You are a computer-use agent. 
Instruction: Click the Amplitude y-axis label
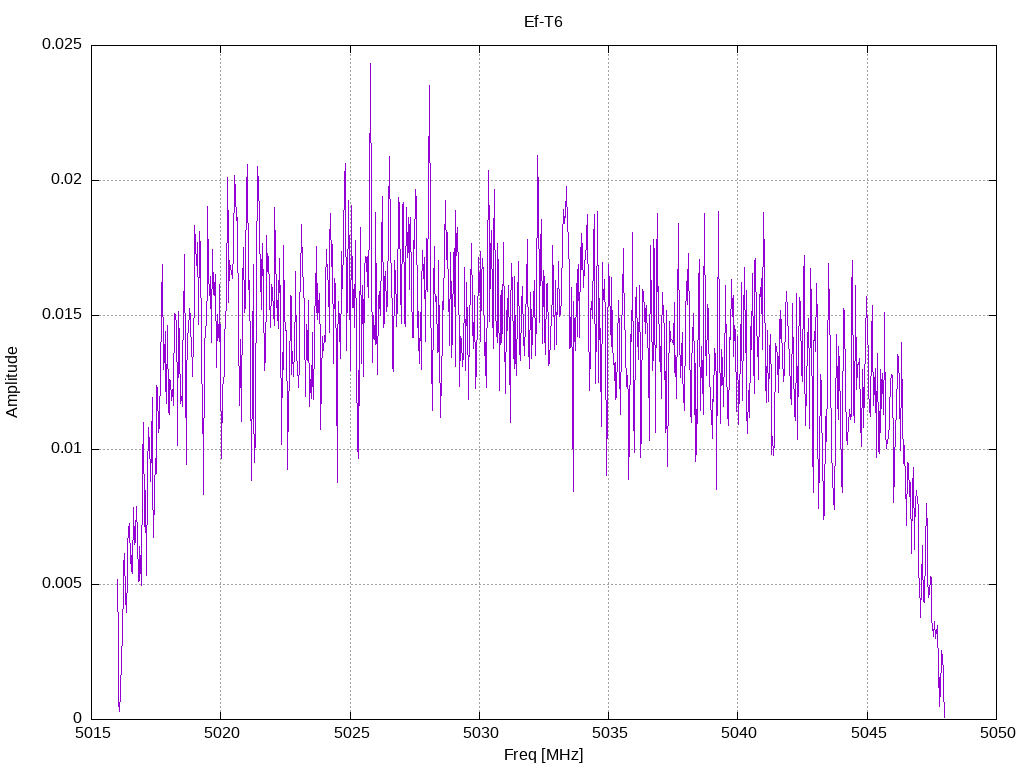click(x=12, y=382)
